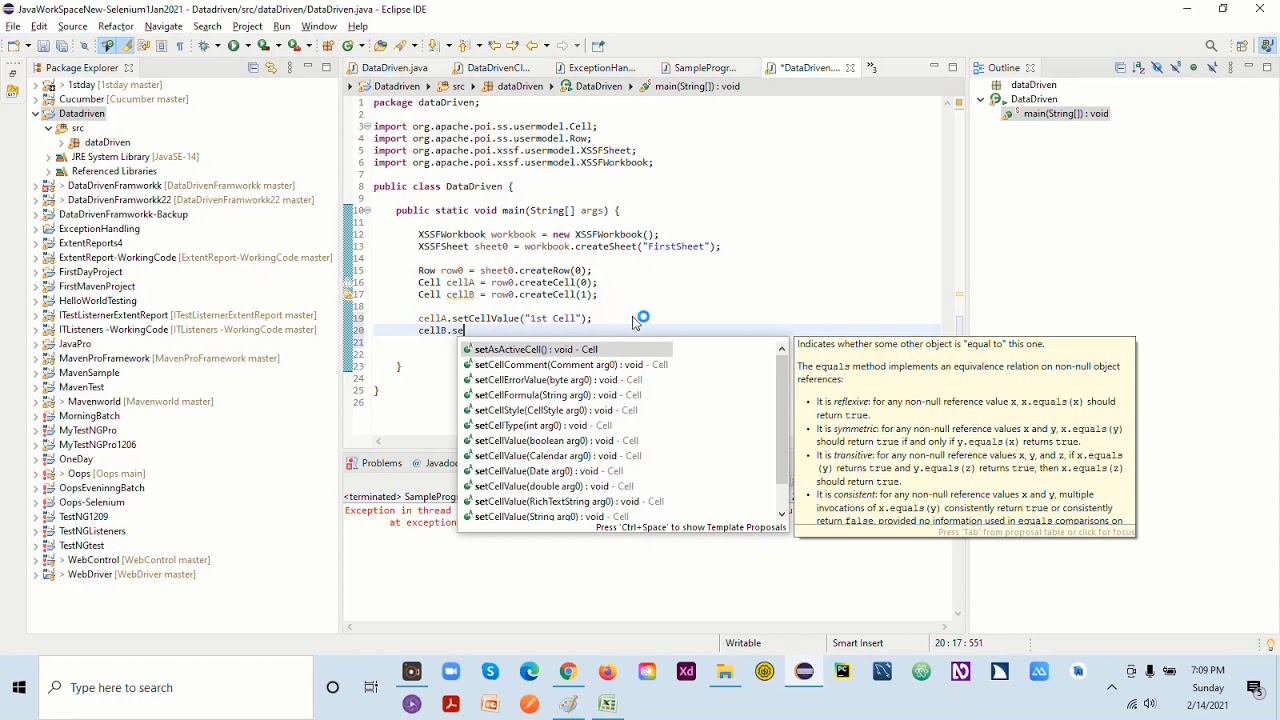Click the New Java Package icon
Image resolution: width=1280 pixels, height=720 pixels.
point(328,45)
